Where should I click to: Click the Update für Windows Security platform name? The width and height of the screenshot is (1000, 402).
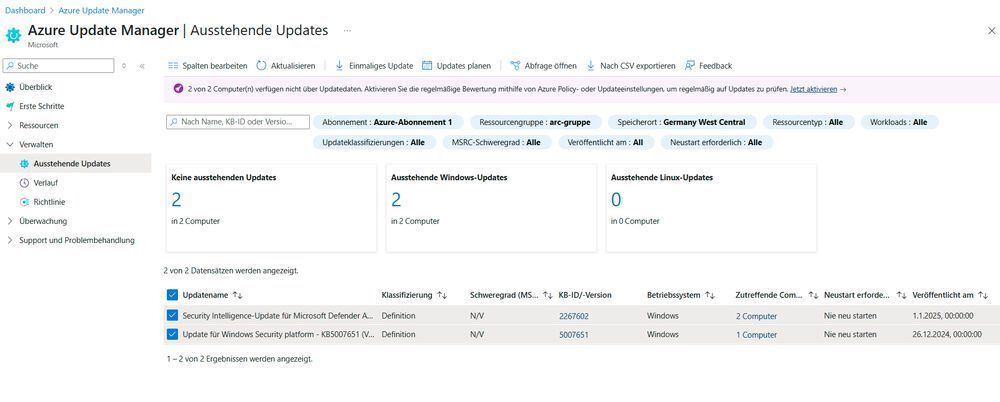pos(278,334)
